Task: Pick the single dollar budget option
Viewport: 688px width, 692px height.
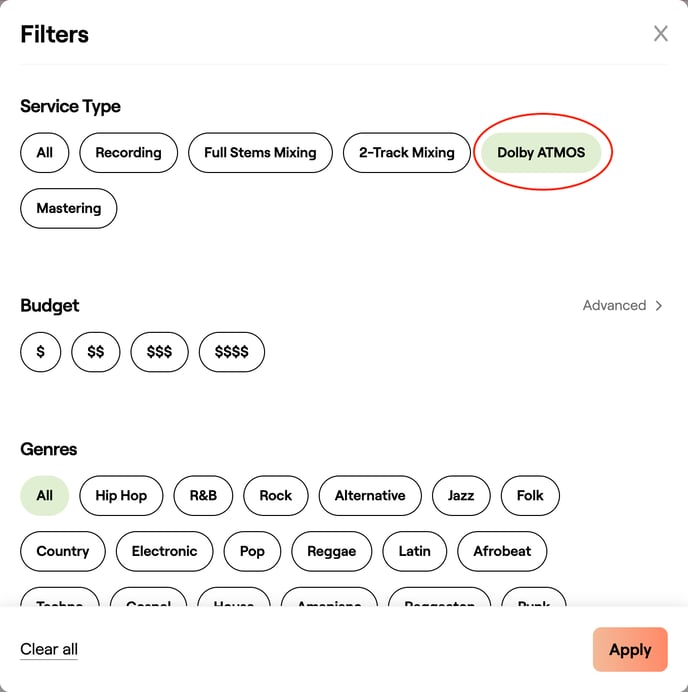Action: coord(41,352)
